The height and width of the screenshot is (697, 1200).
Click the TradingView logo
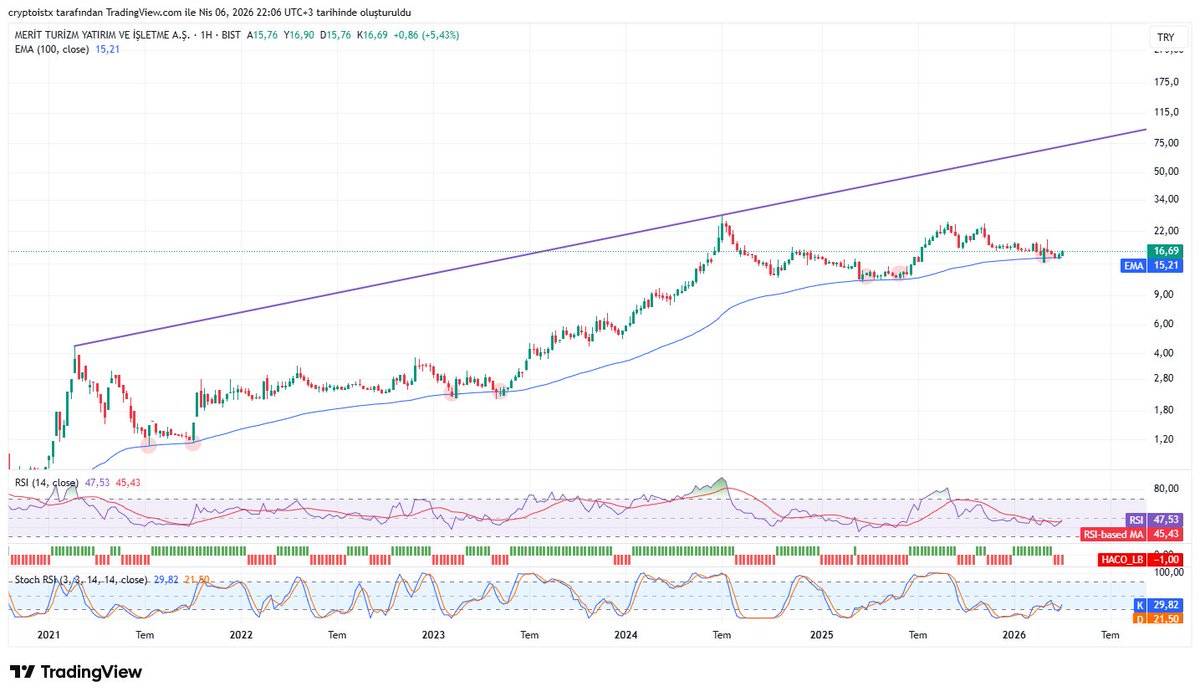[76, 672]
